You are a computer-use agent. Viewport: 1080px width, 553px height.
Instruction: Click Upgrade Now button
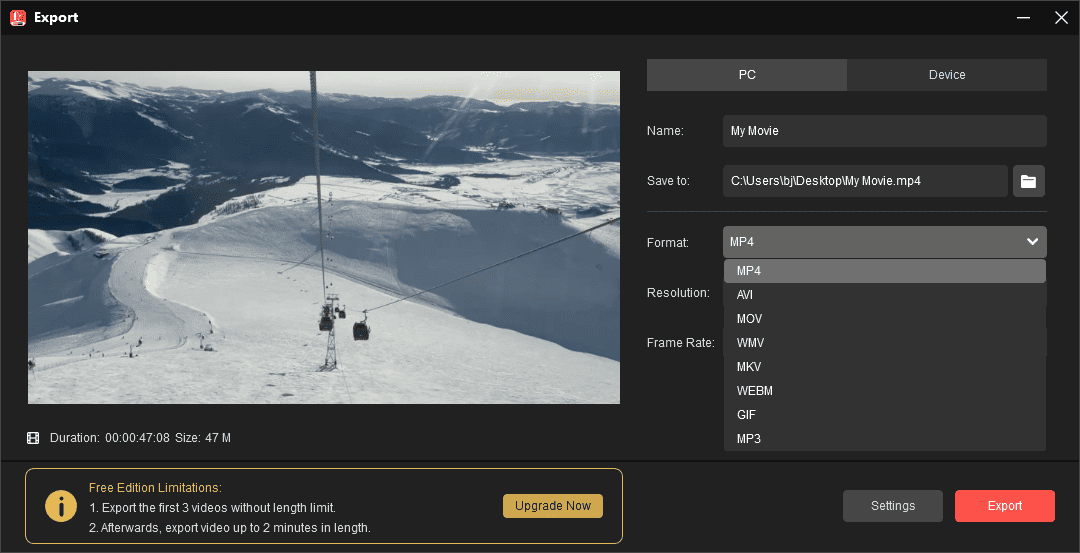click(553, 506)
